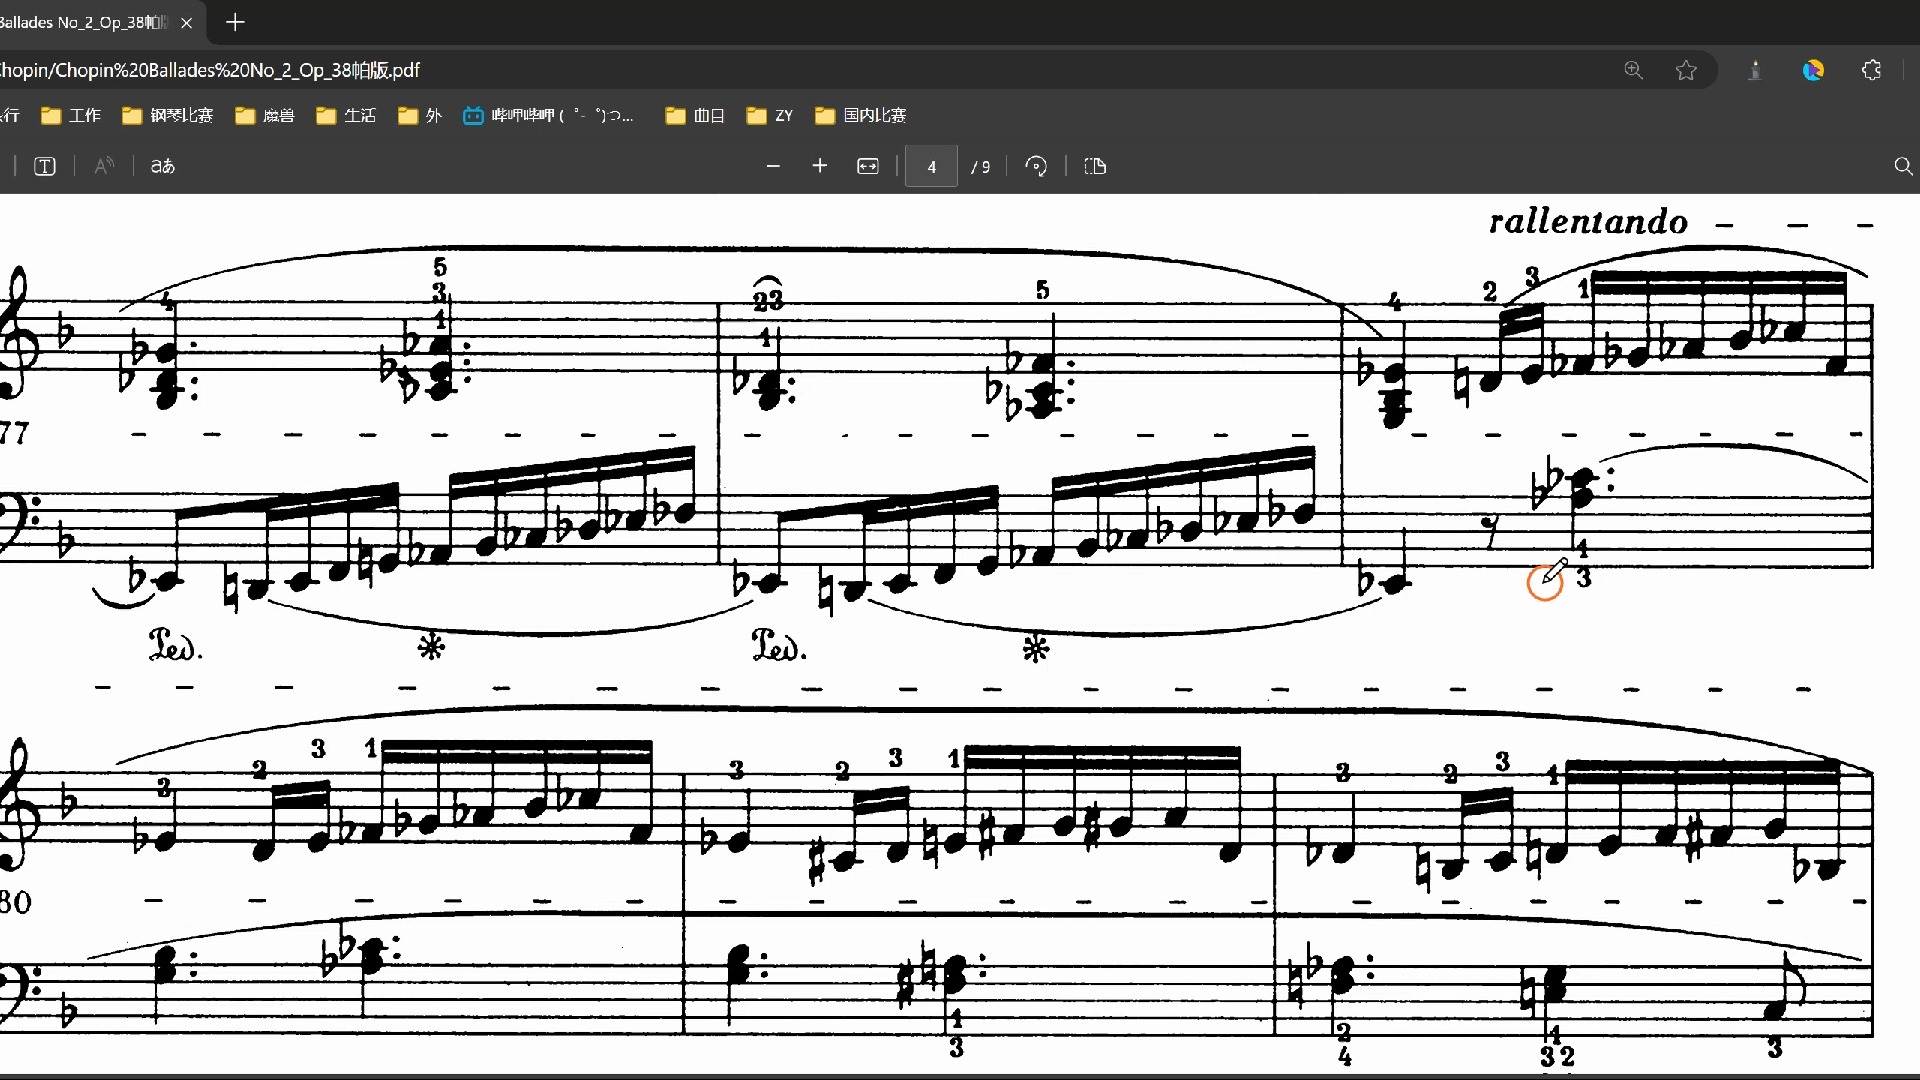Click the orange annotation pen cursor circle
This screenshot has height=1080, width=1920.
[x=1545, y=583]
